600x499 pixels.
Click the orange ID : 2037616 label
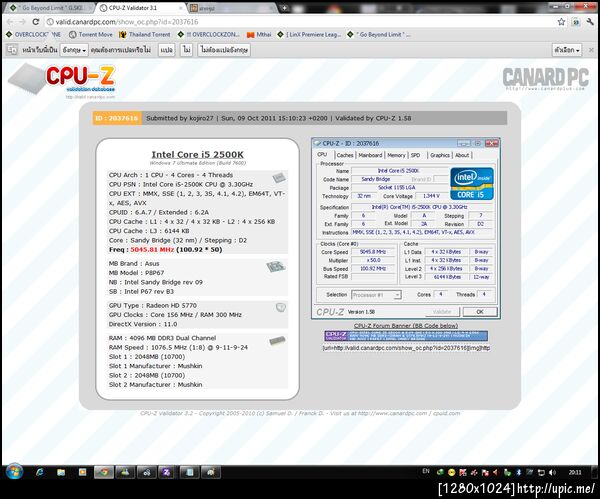tap(117, 118)
